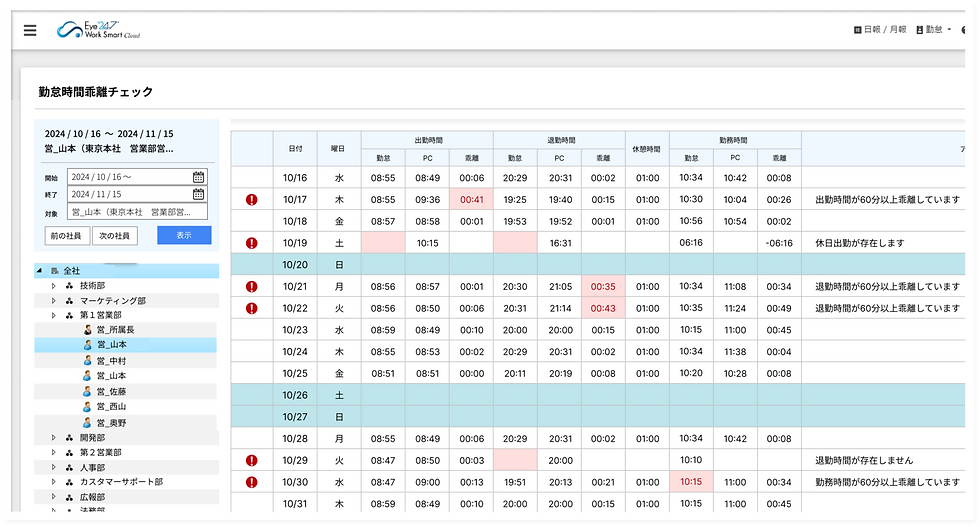The width and height of the screenshot is (980, 527).
Task: Click the alert icon on row 10/22
Action: [x=251, y=308]
